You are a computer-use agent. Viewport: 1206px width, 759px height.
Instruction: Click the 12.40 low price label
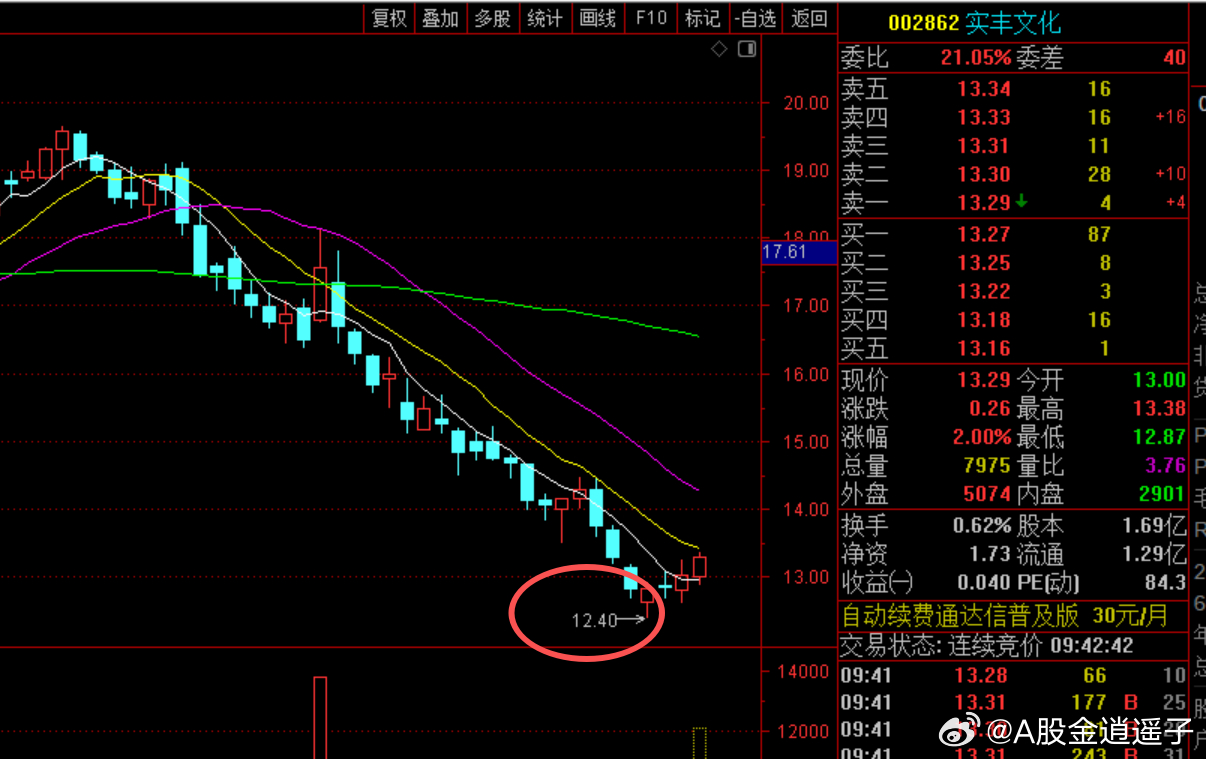point(594,621)
